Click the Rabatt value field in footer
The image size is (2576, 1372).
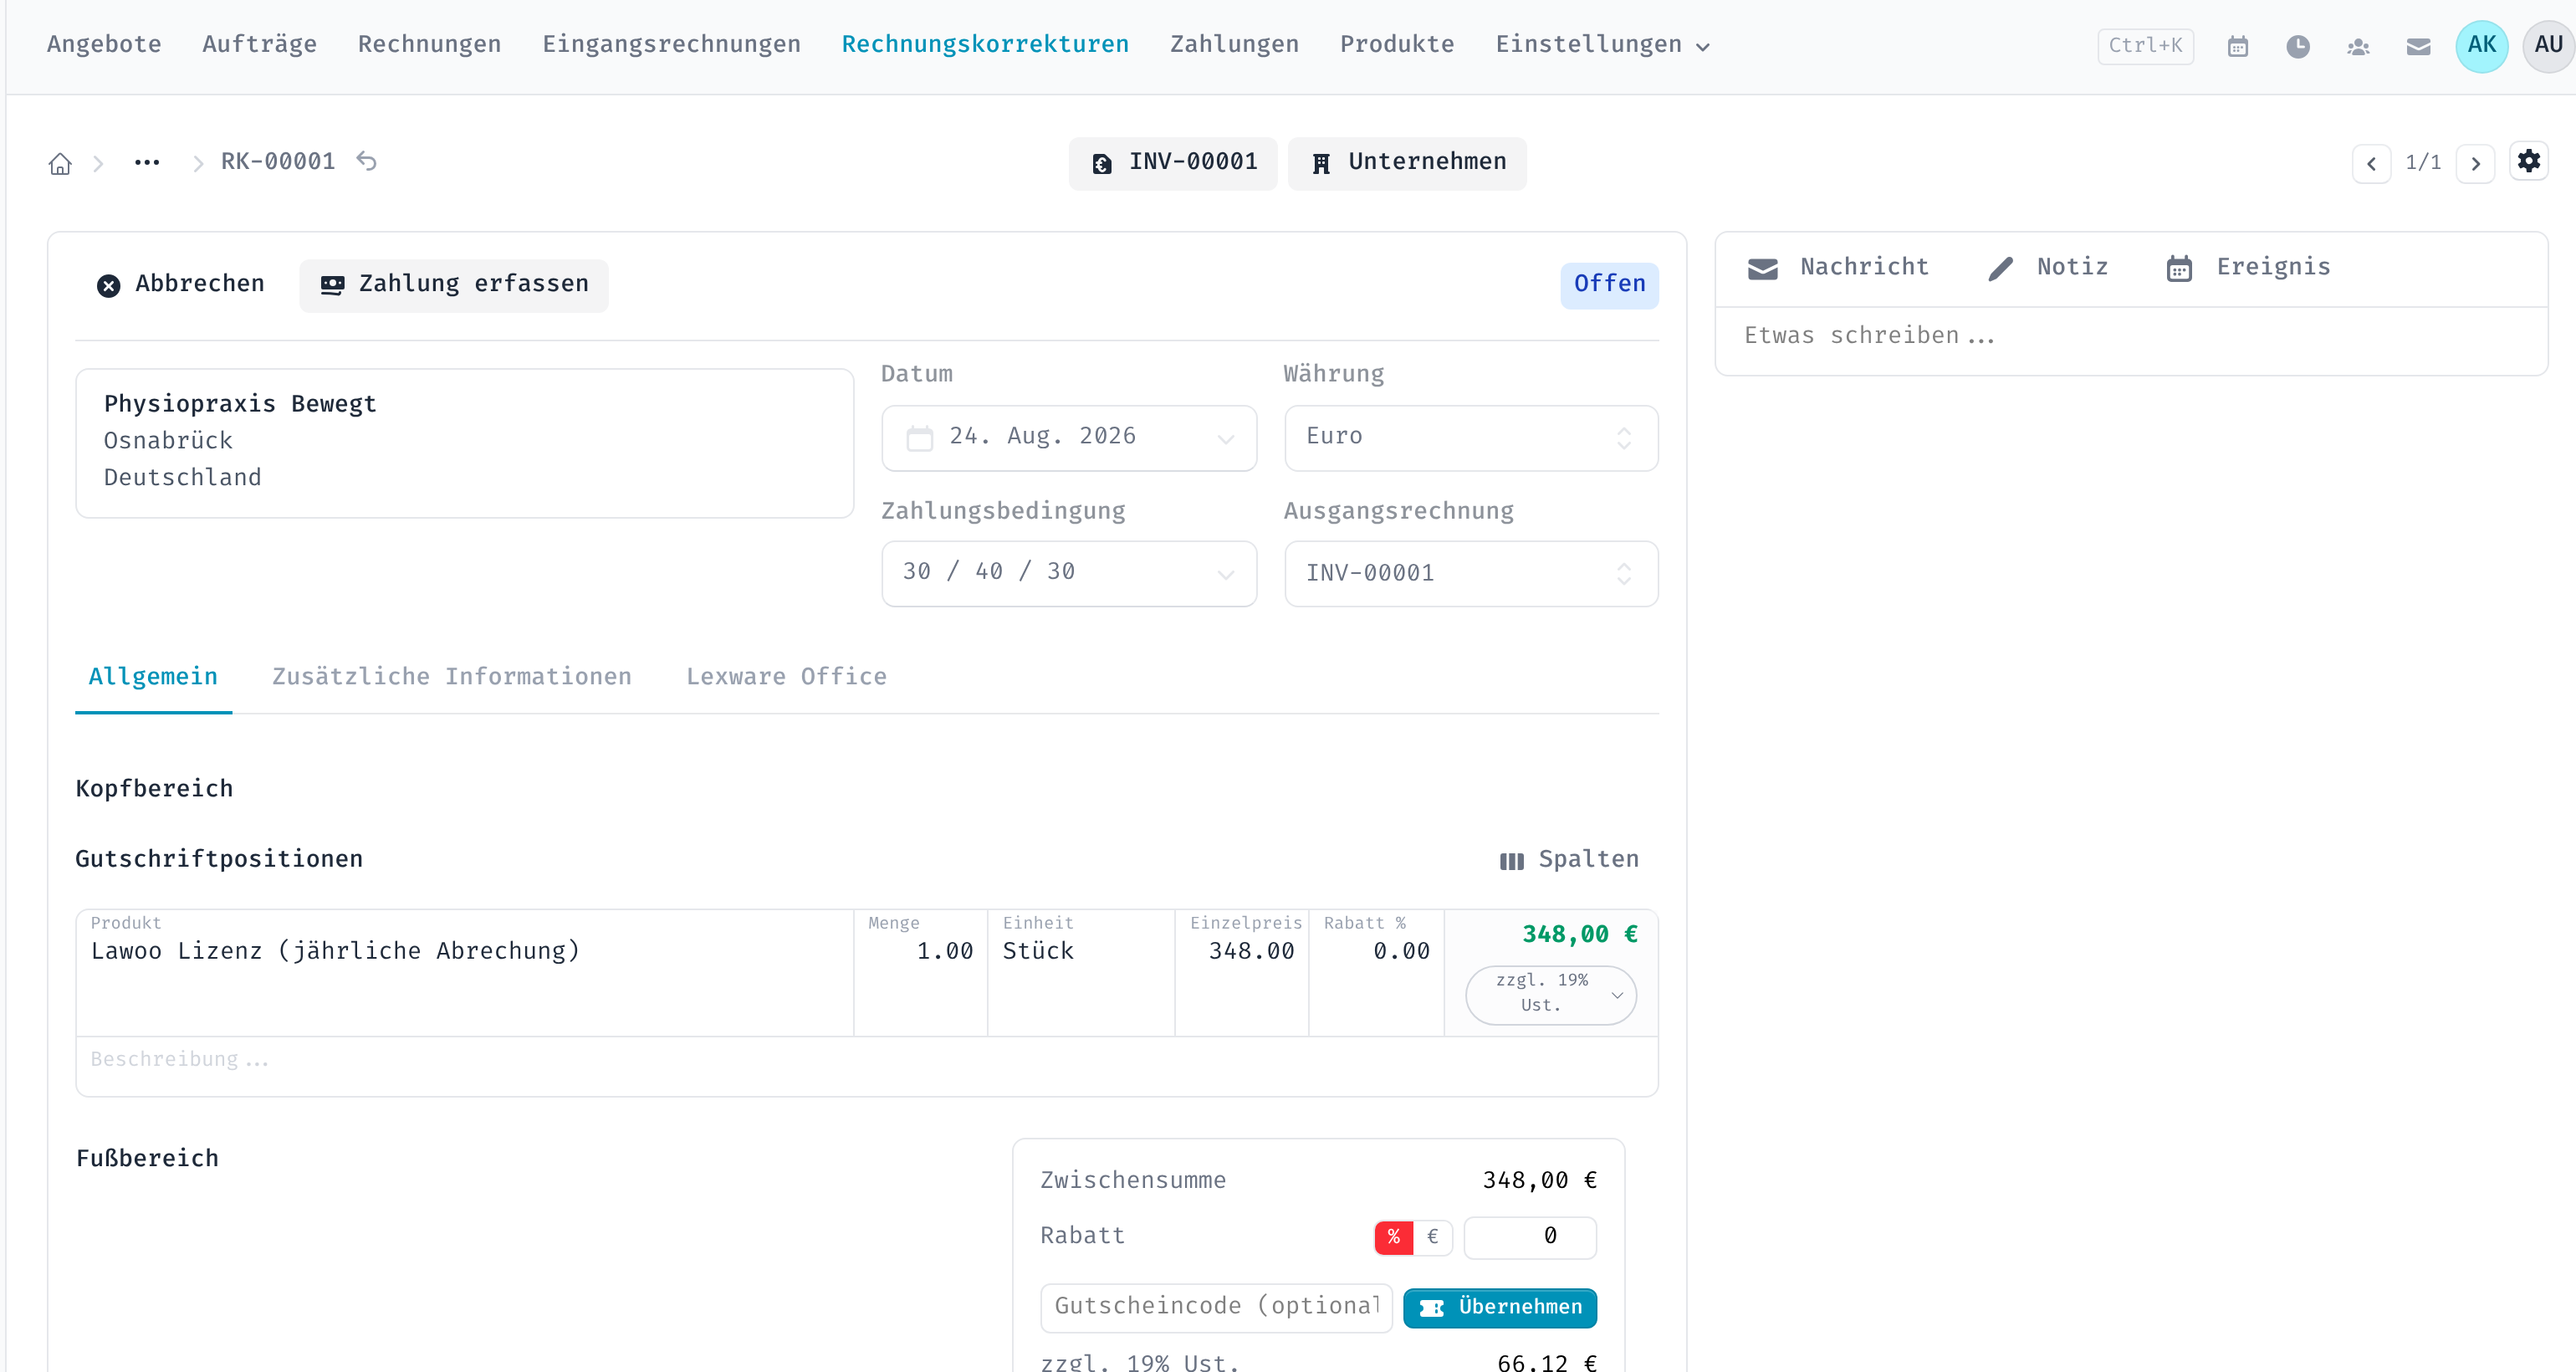click(1530, 1237)
